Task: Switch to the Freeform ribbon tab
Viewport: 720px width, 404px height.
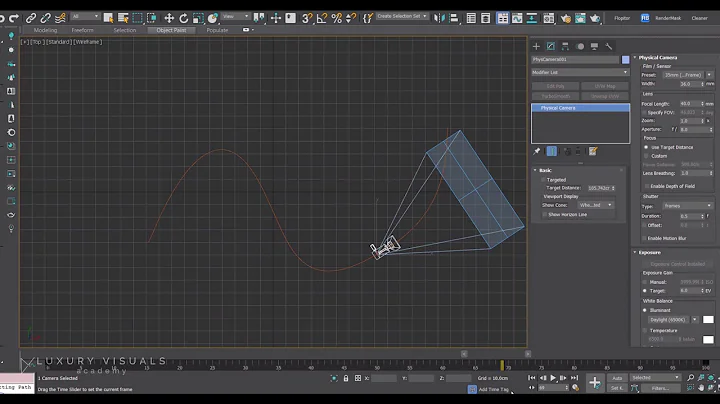Action: tap(83, 30)
